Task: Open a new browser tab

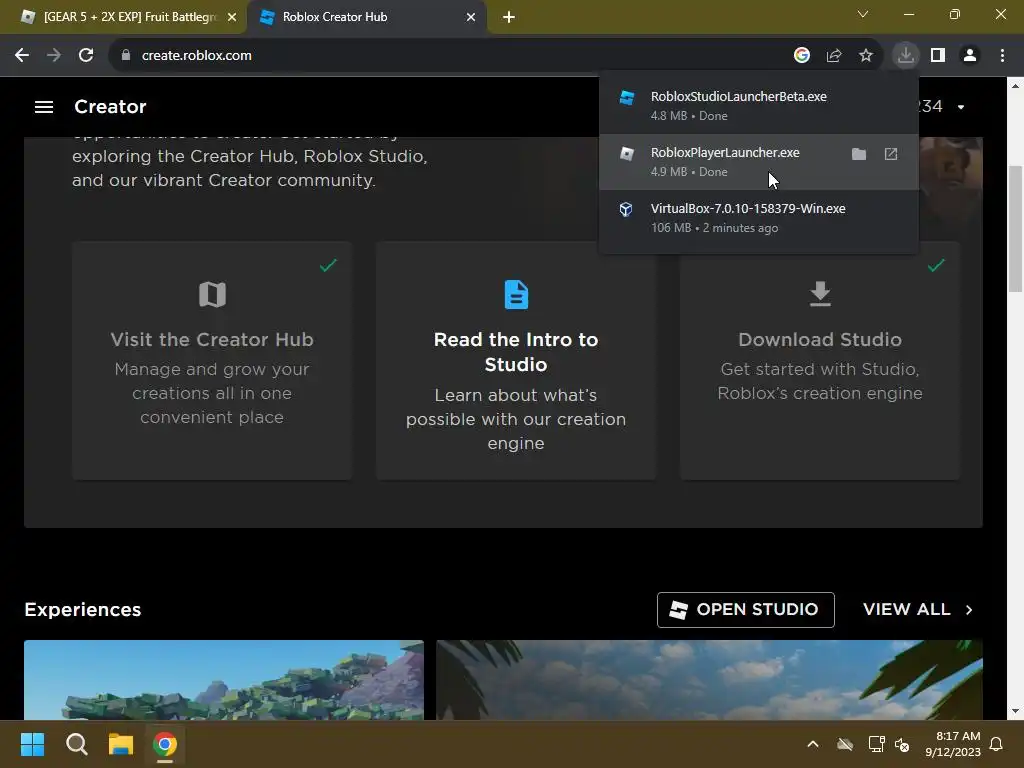Action: (509, 17)
